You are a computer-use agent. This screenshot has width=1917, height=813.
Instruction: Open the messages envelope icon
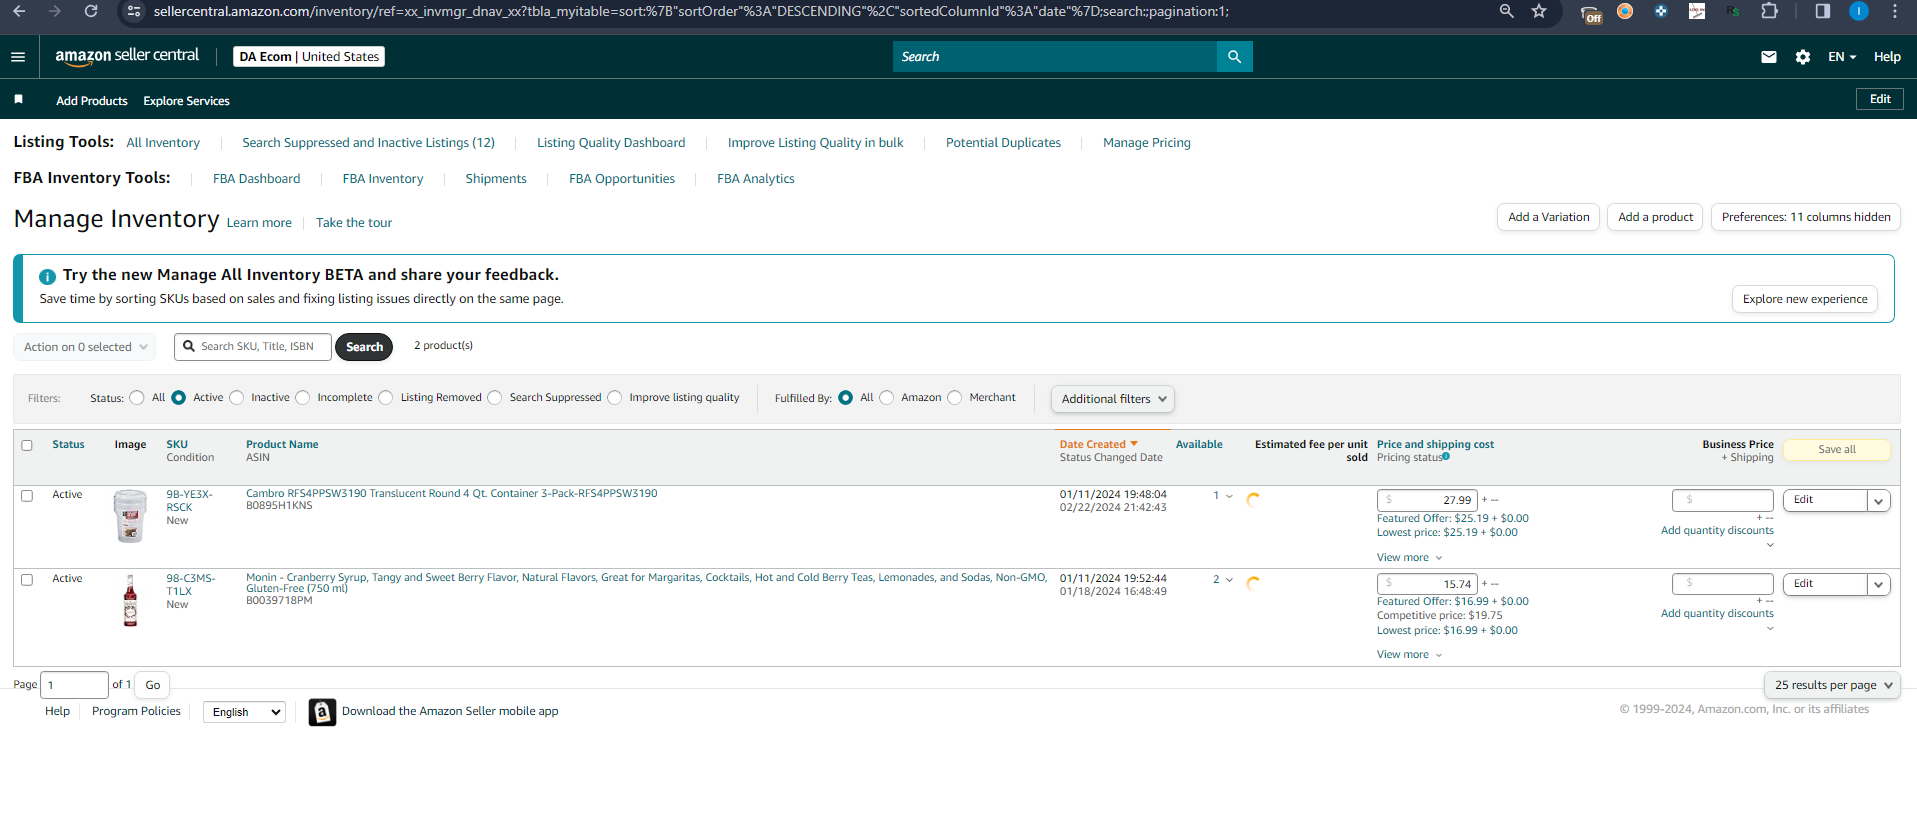1768,57
